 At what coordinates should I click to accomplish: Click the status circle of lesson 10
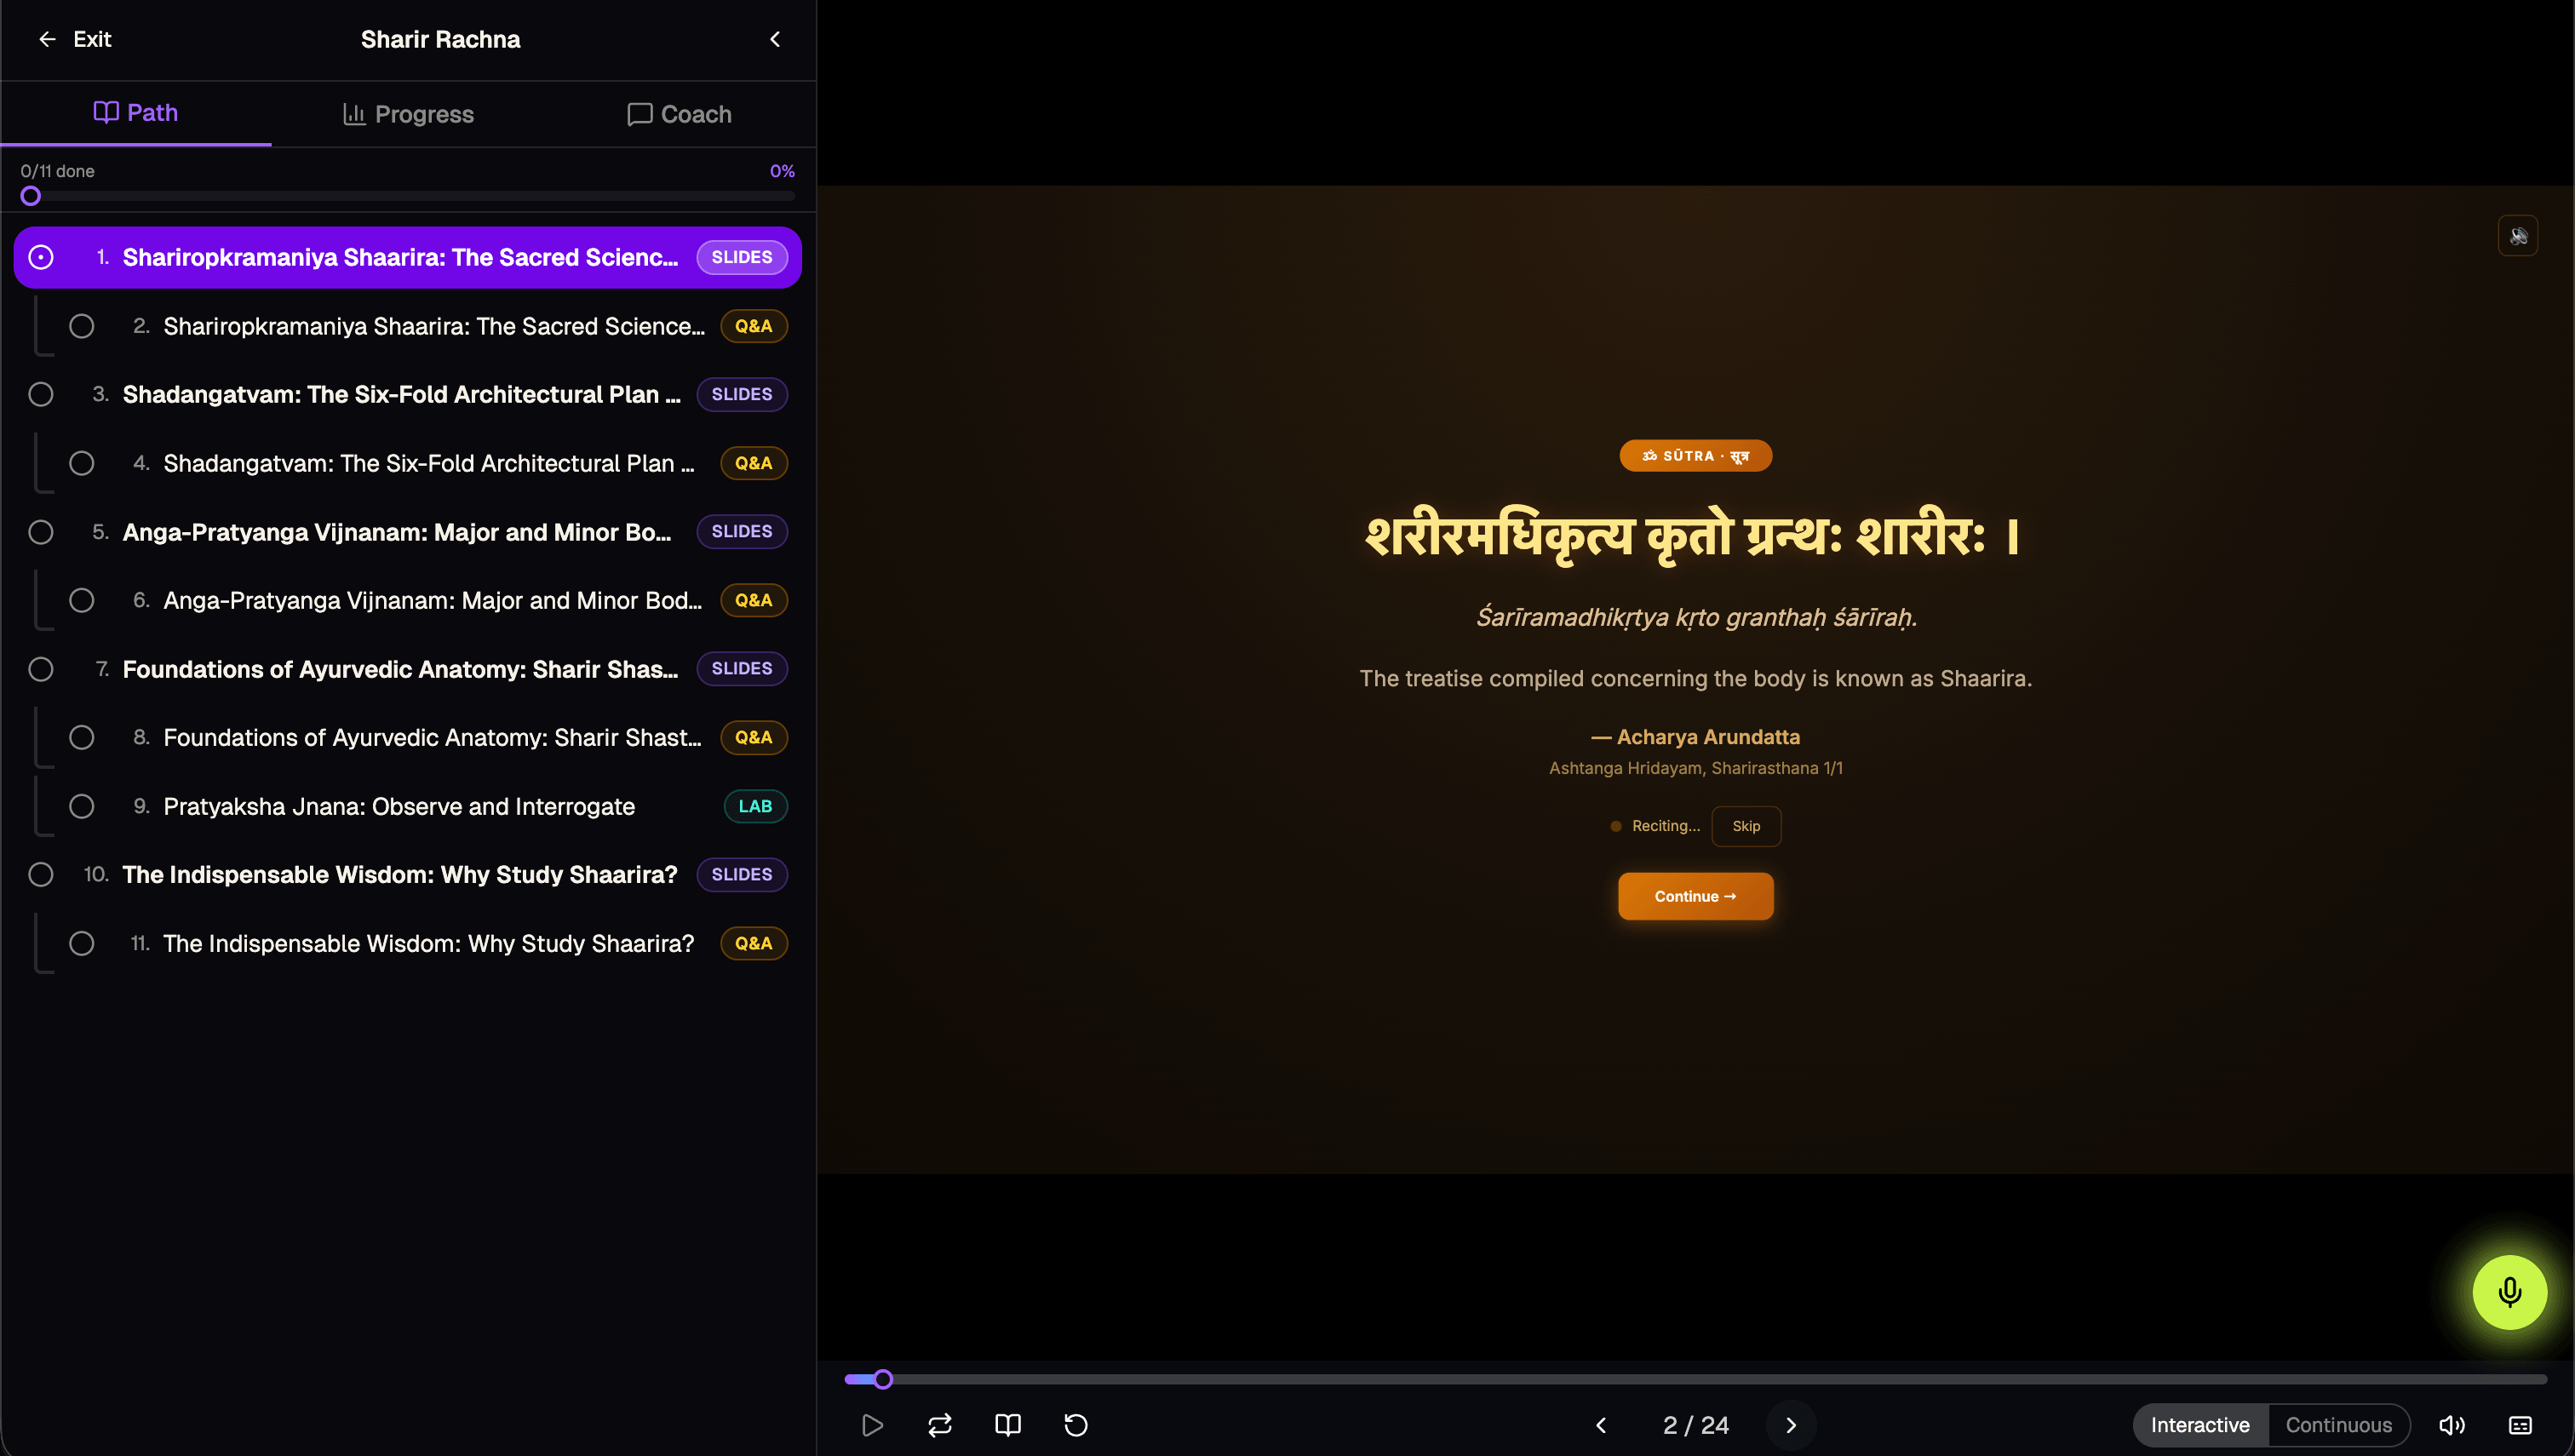(x=41, y=874)
